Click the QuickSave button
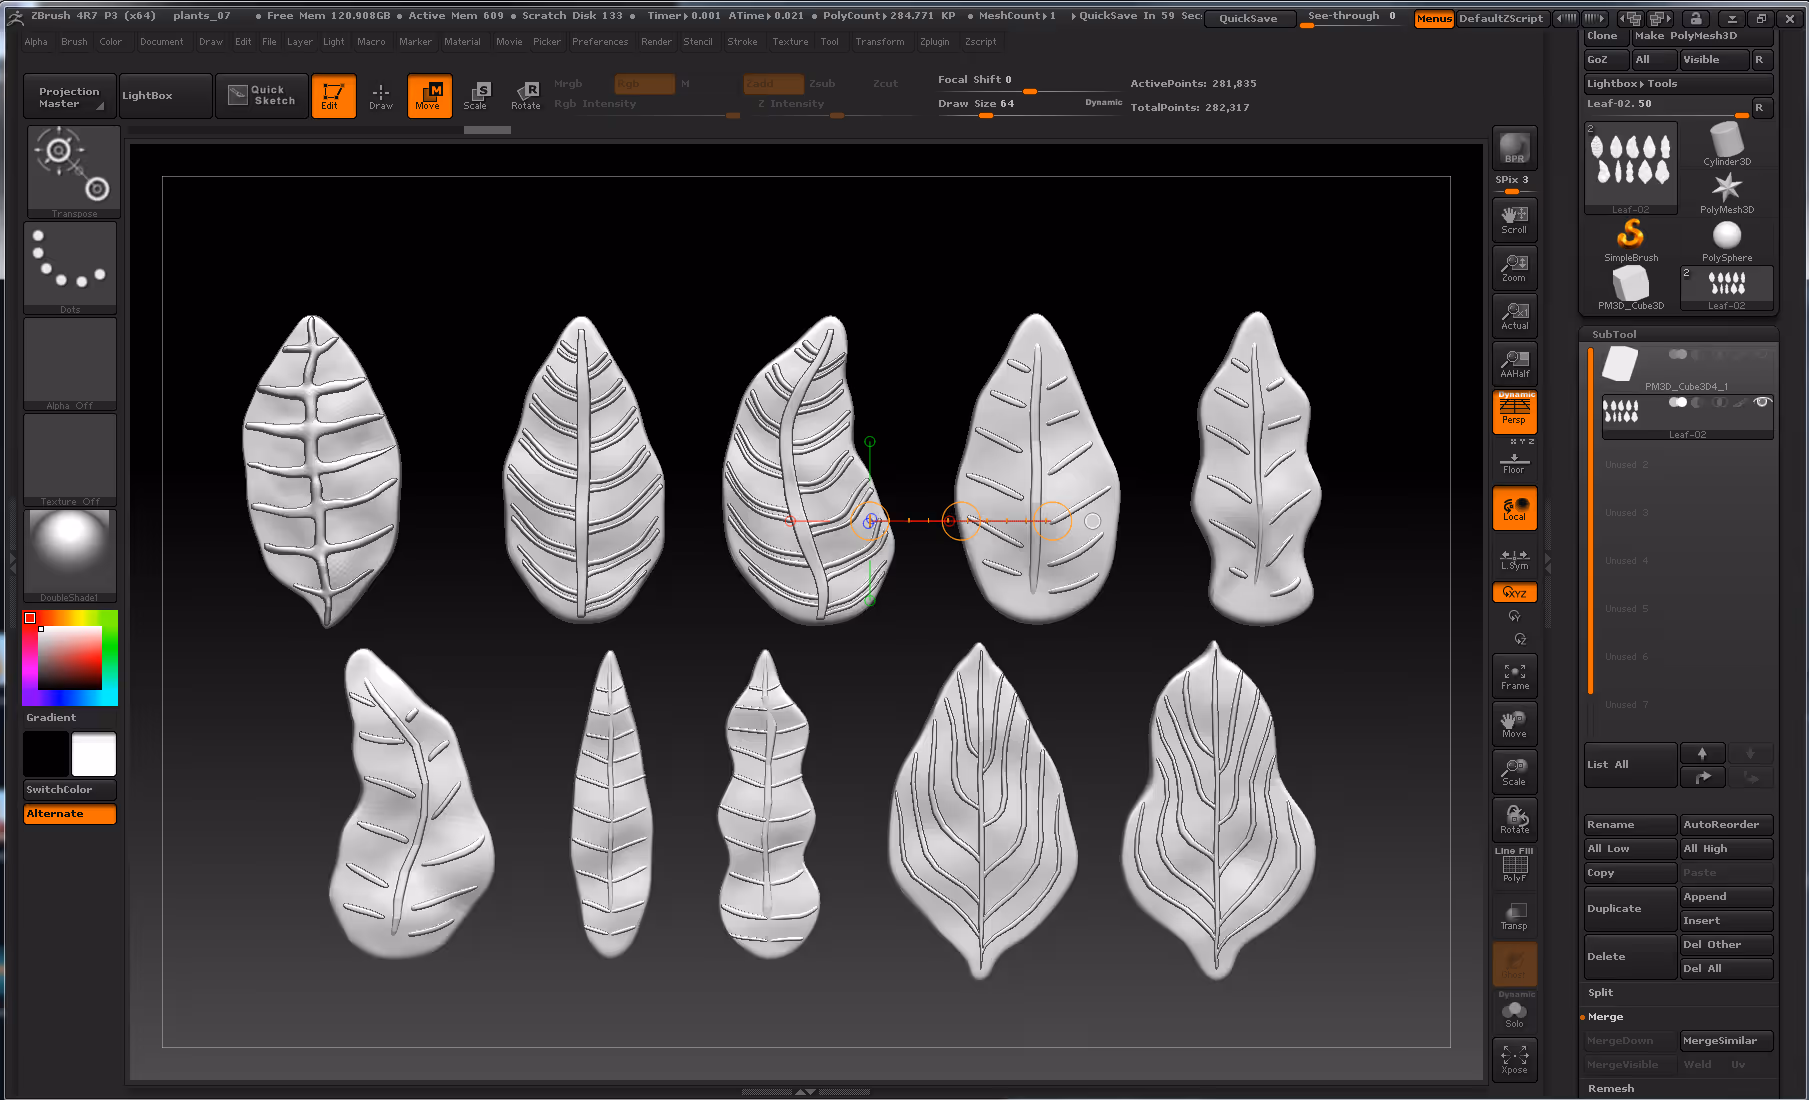Viewport: 1809px width, 1100px height. pos(1248,18)
